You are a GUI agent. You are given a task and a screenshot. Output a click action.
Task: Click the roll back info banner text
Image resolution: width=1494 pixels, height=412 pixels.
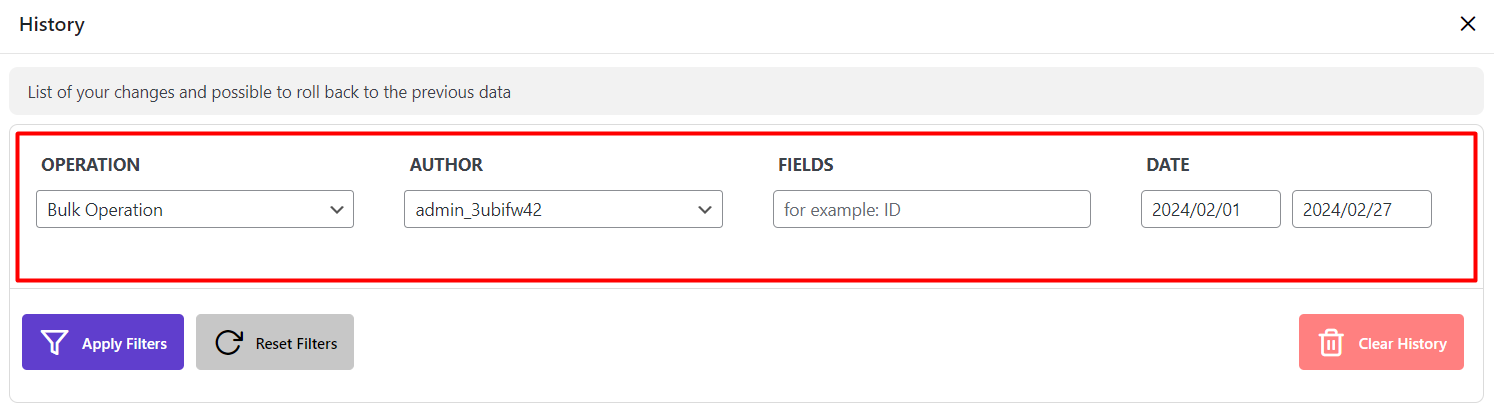click(269, 92)
